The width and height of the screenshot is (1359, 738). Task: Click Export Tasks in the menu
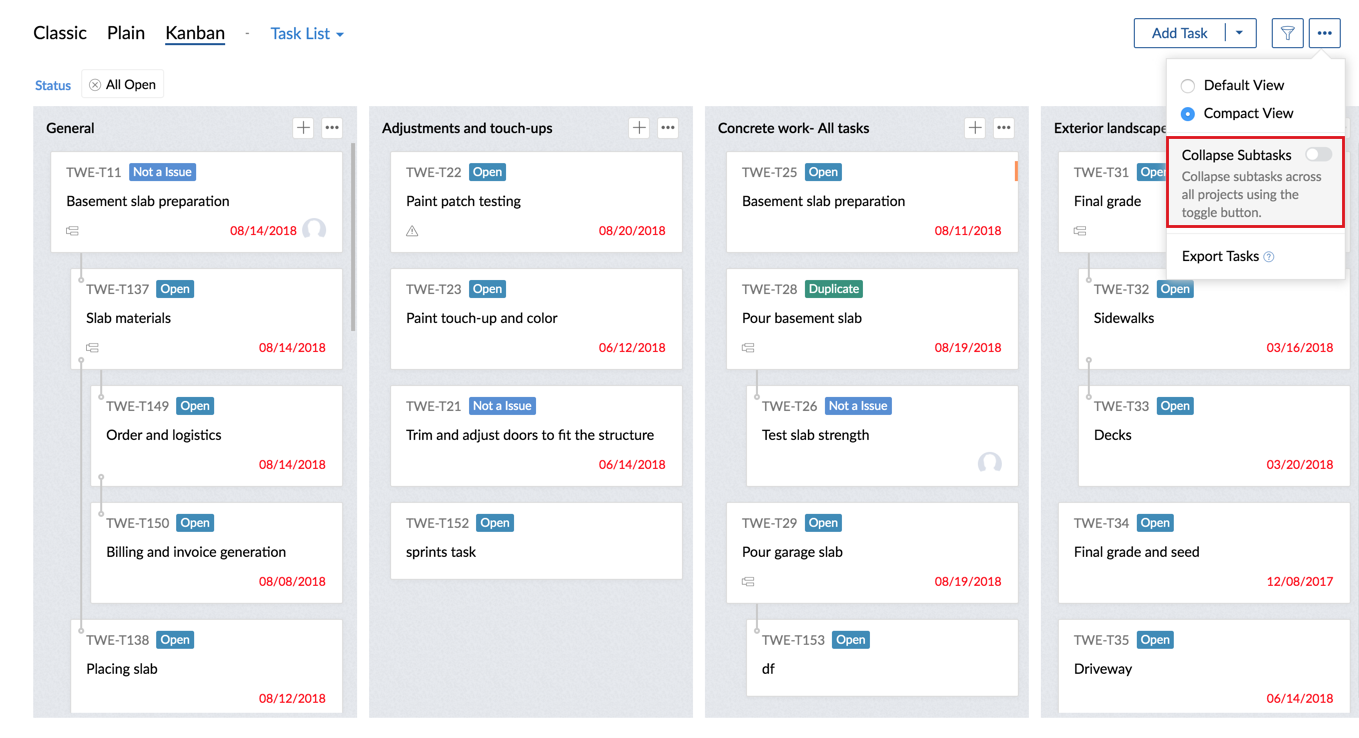(1220, 256)
